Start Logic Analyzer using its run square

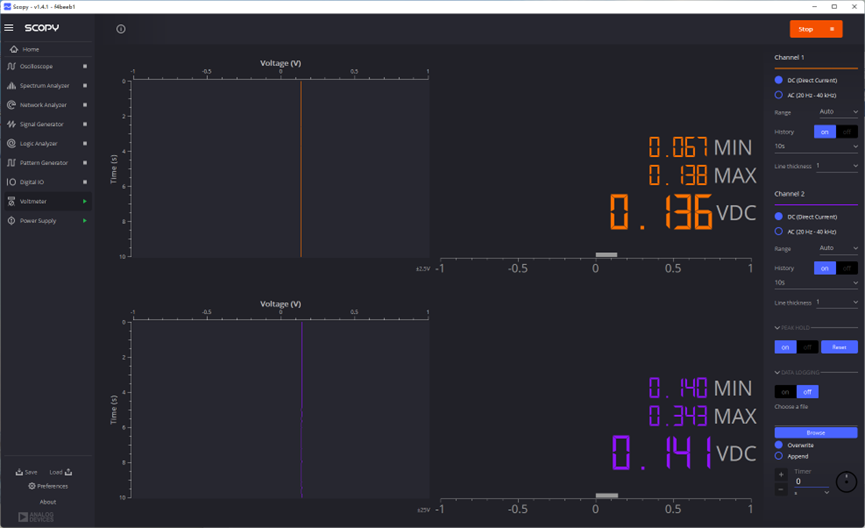[x=85, y=143]
